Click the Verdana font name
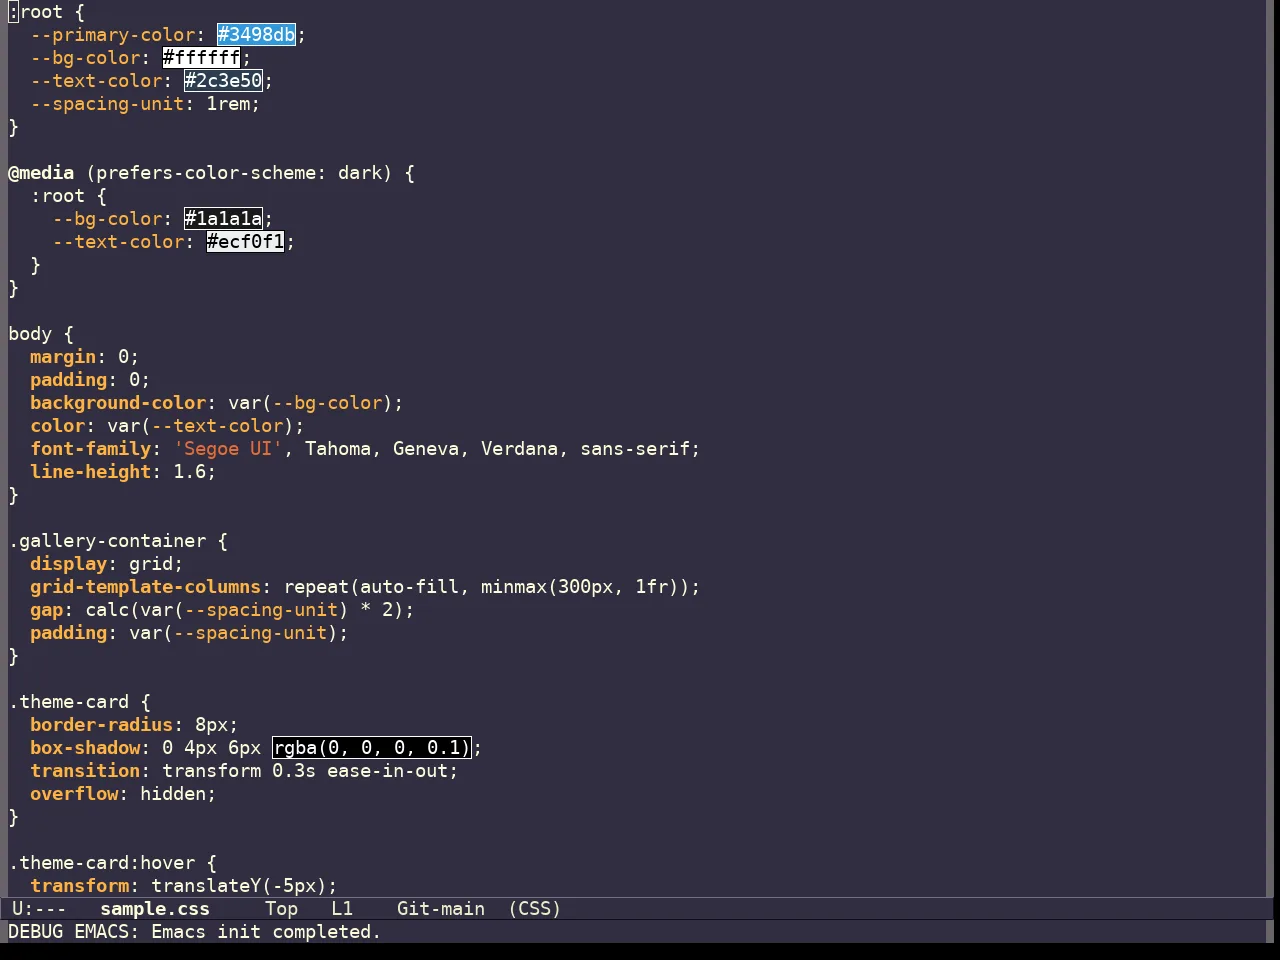1280x960 pixels. tap(520, 449)
